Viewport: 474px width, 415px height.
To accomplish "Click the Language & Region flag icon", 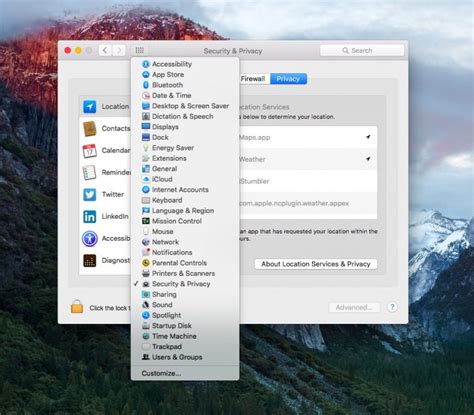I will click(146, 210).
